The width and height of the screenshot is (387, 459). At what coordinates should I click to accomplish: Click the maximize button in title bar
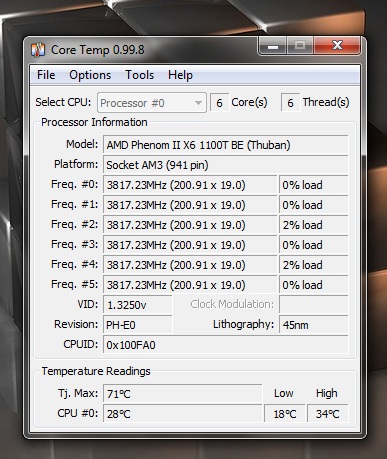(x=300, y=45)
